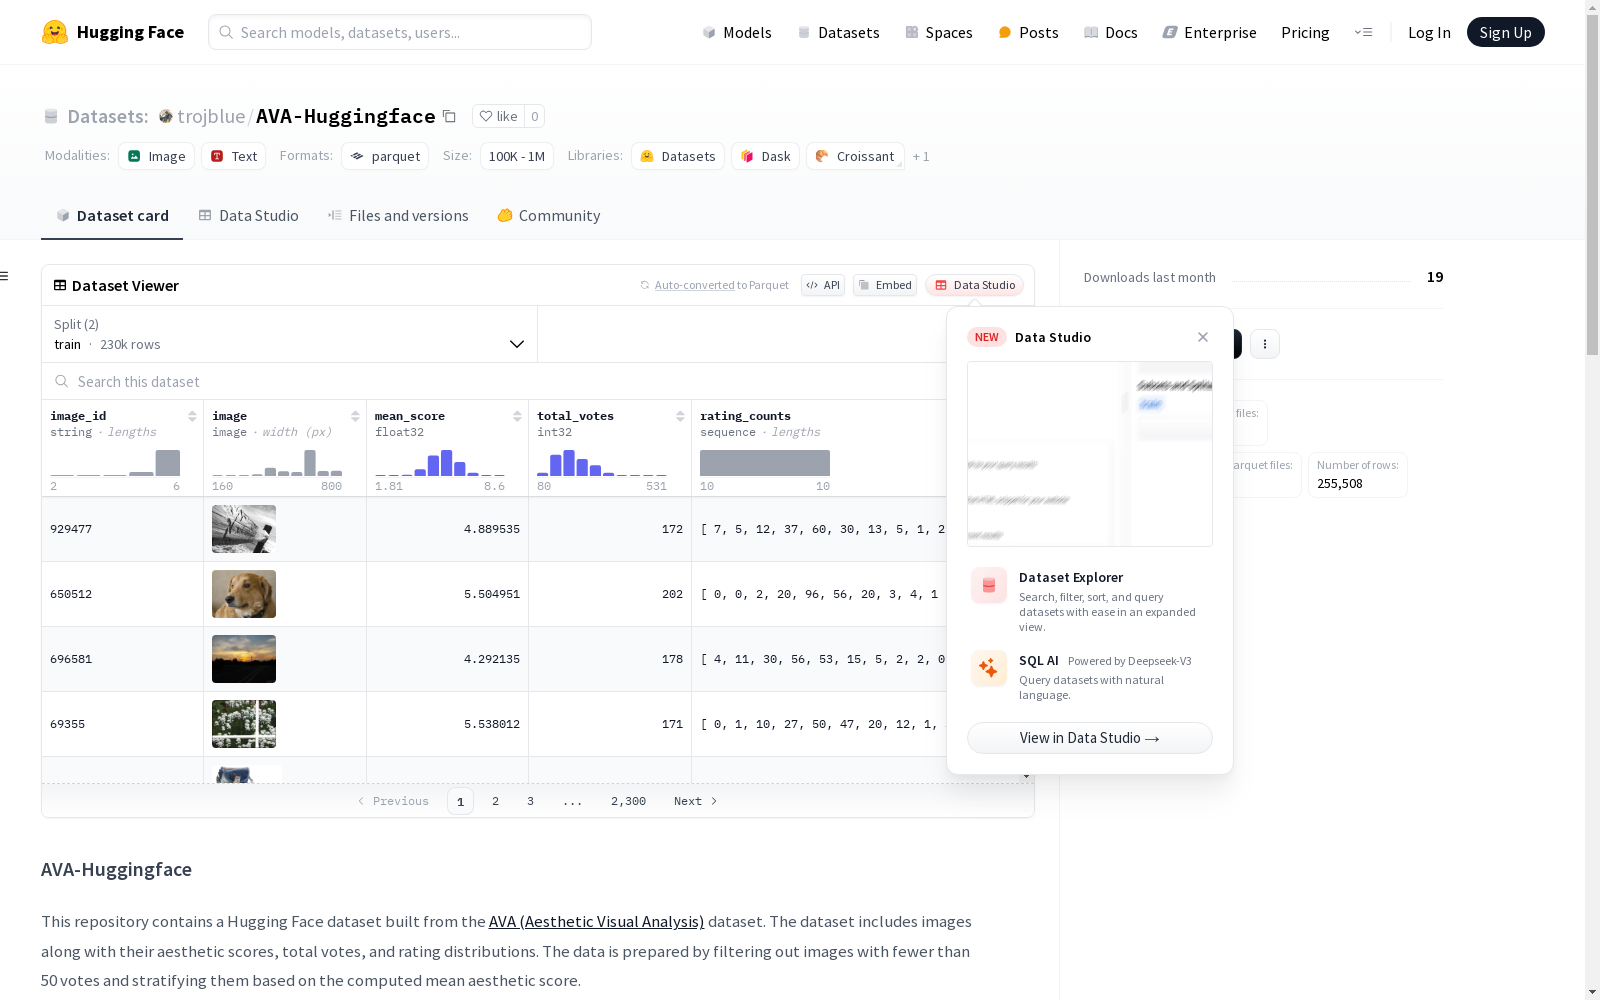Jump to page 2,300 of the dataset

click(629, 801)
